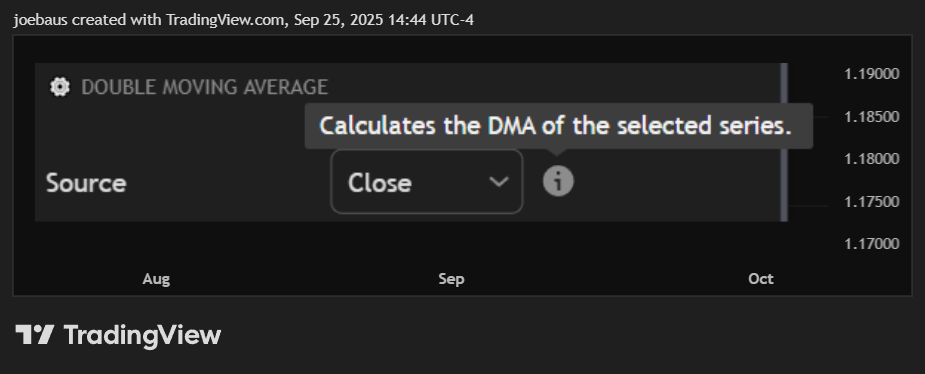The image size is (925, 374).
Task: Click the TradingView wordmark text
Action: 142,335
